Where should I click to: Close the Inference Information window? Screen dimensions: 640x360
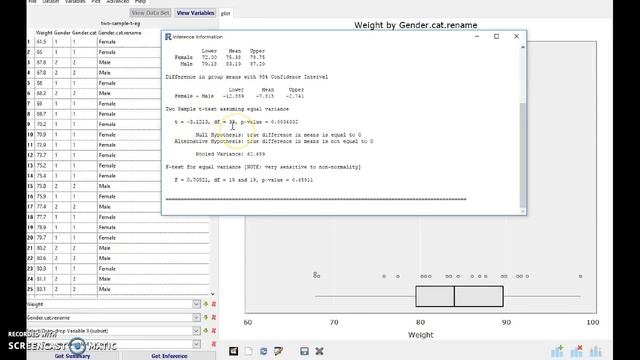click(x=516, y=36)
